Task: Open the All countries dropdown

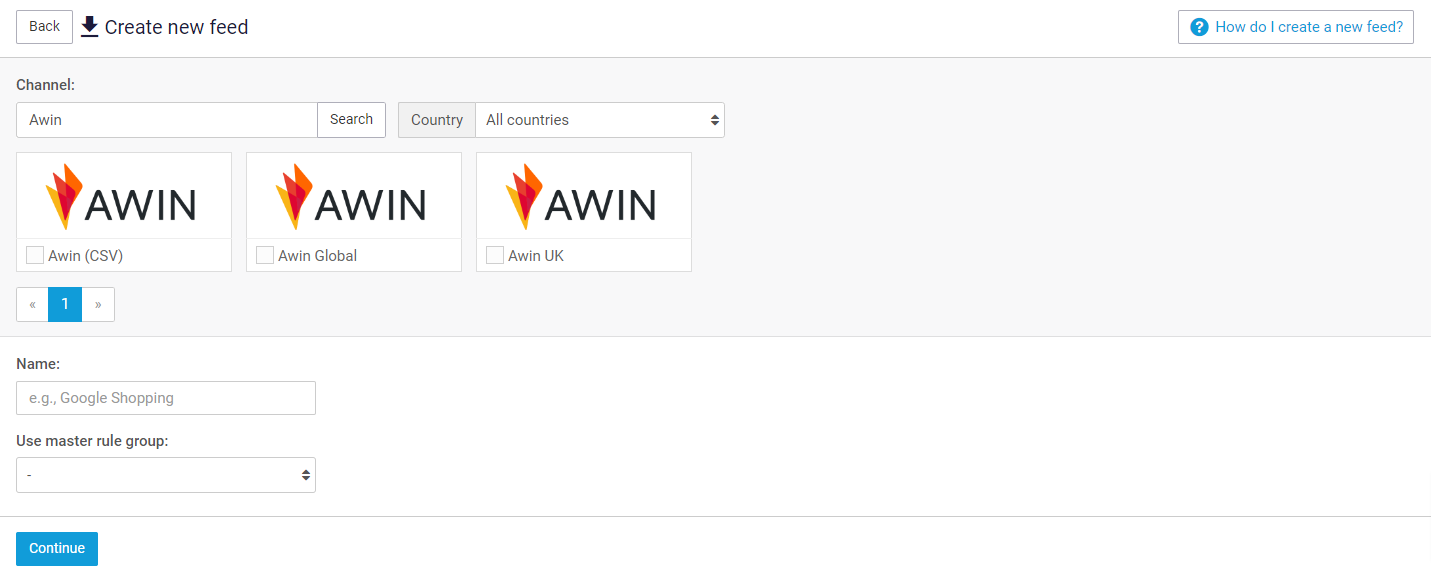Action: click(600, 120)
